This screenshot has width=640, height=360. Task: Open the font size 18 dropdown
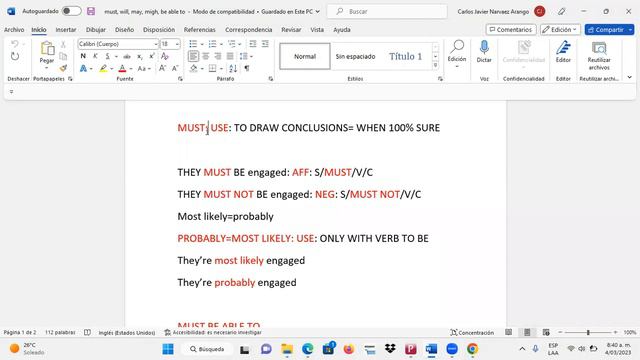coord(177,44)
